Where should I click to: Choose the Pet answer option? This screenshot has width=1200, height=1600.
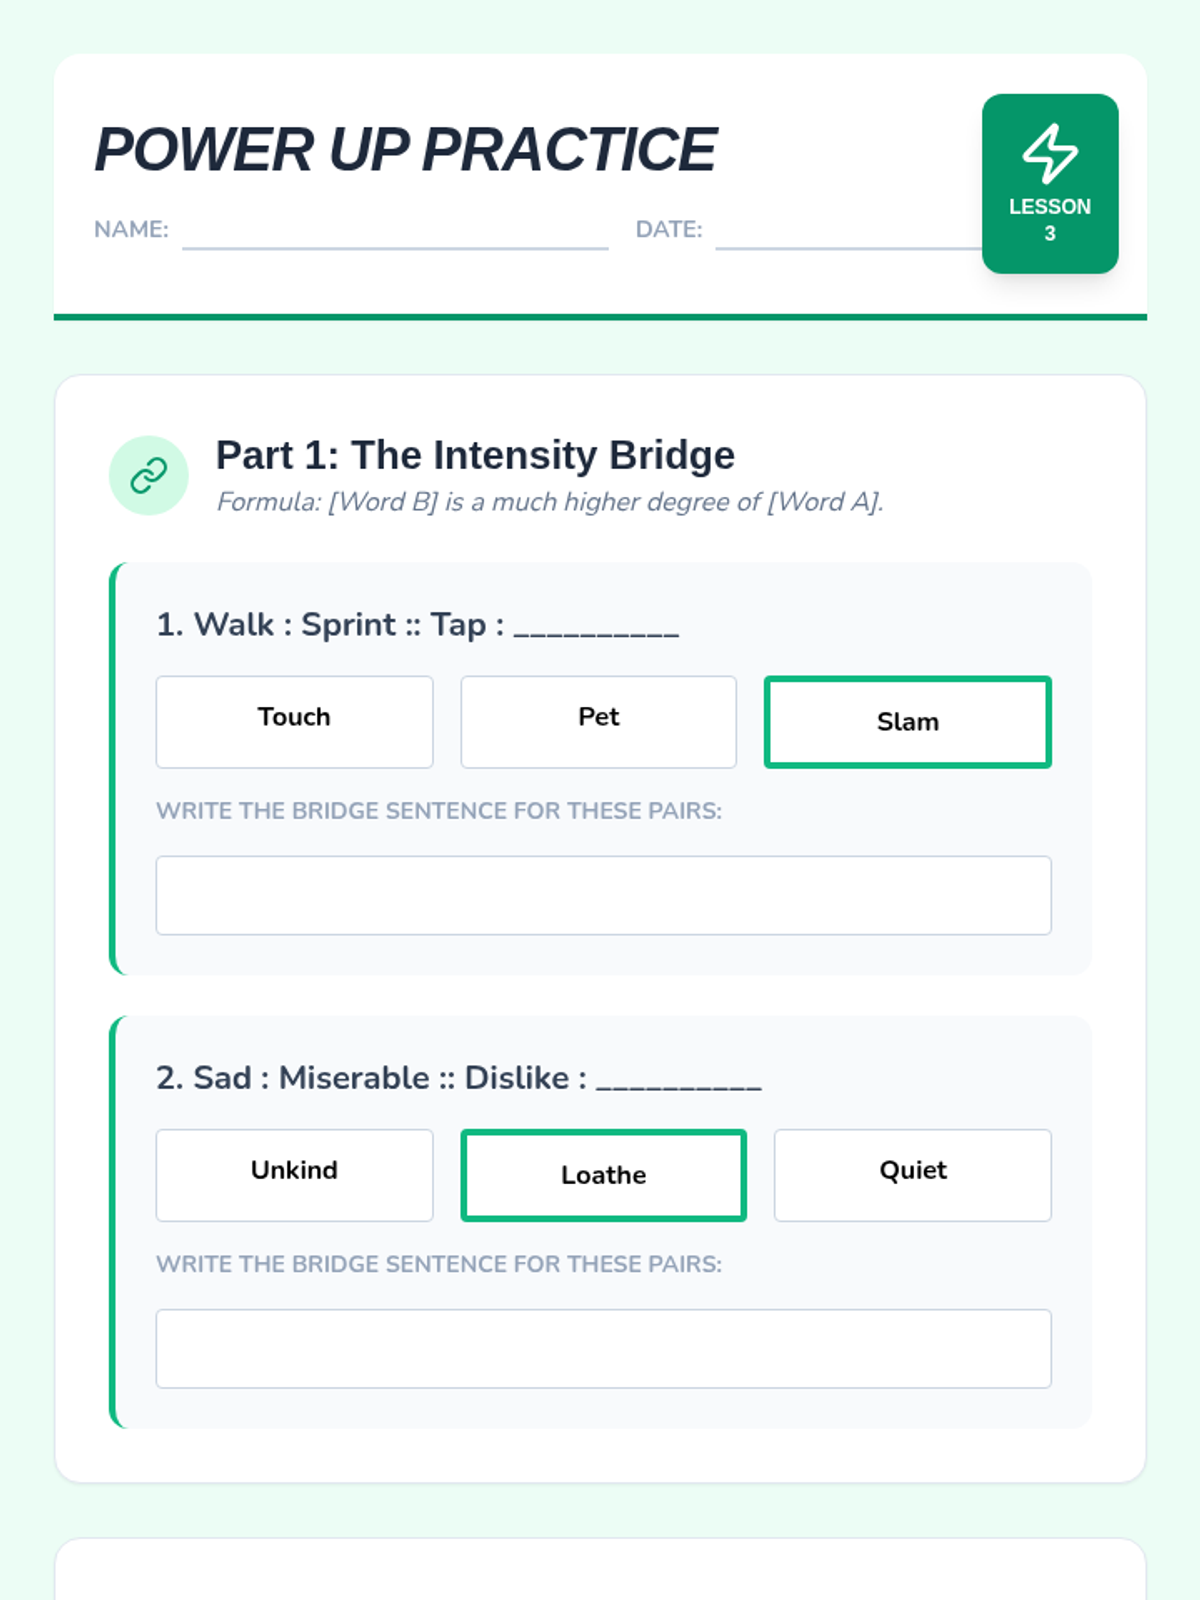tap(598, 721)
